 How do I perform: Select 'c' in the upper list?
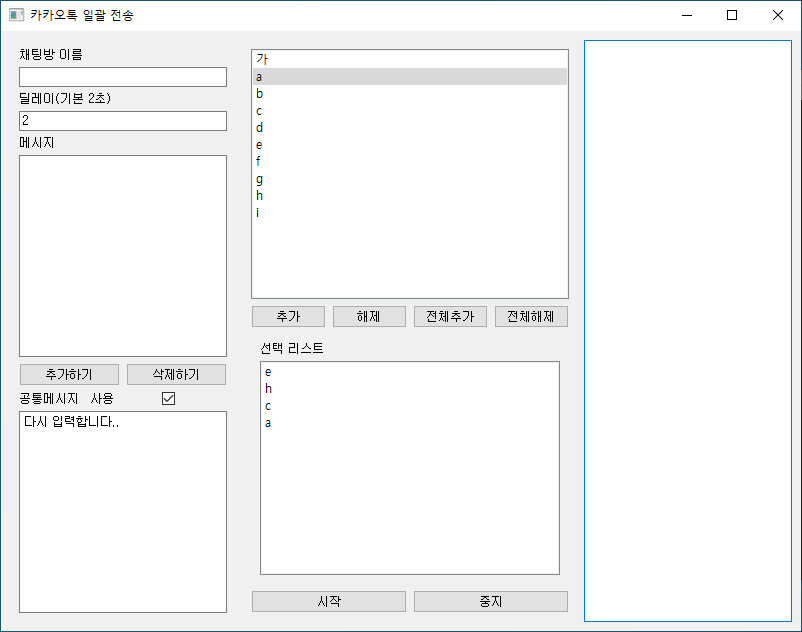410,110
